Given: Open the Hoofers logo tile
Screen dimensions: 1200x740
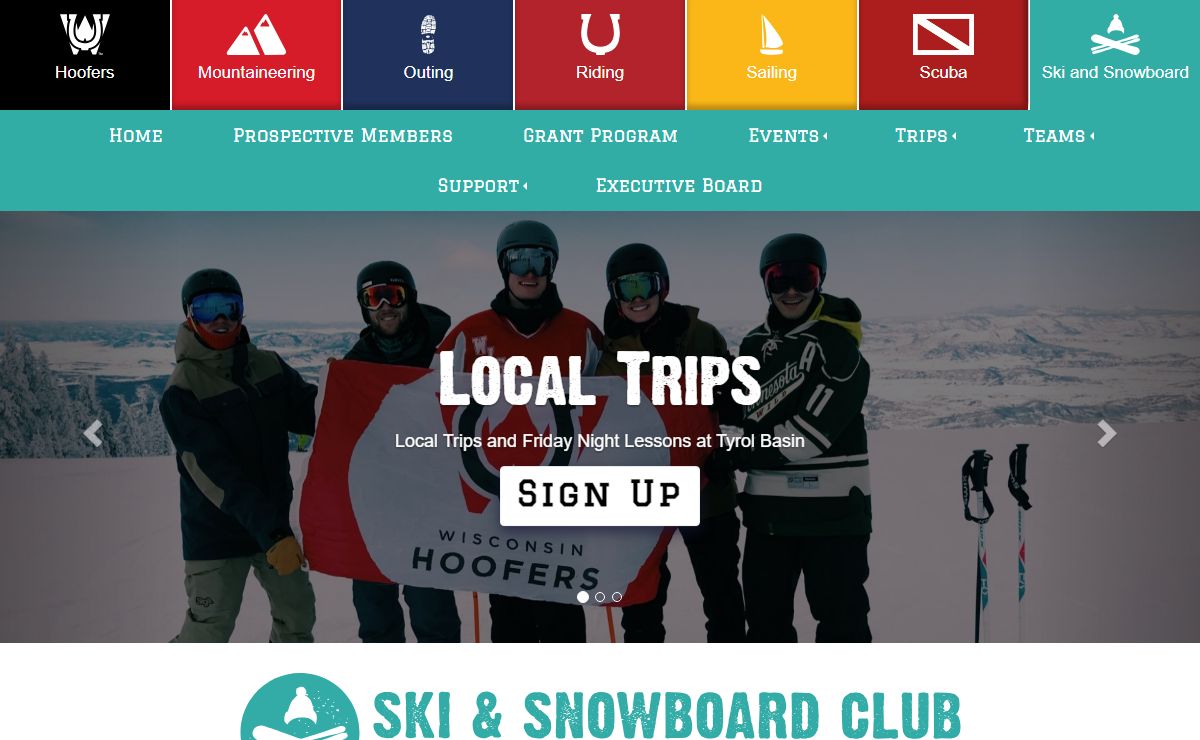Looking at the screenshot, I should [85, 54].
